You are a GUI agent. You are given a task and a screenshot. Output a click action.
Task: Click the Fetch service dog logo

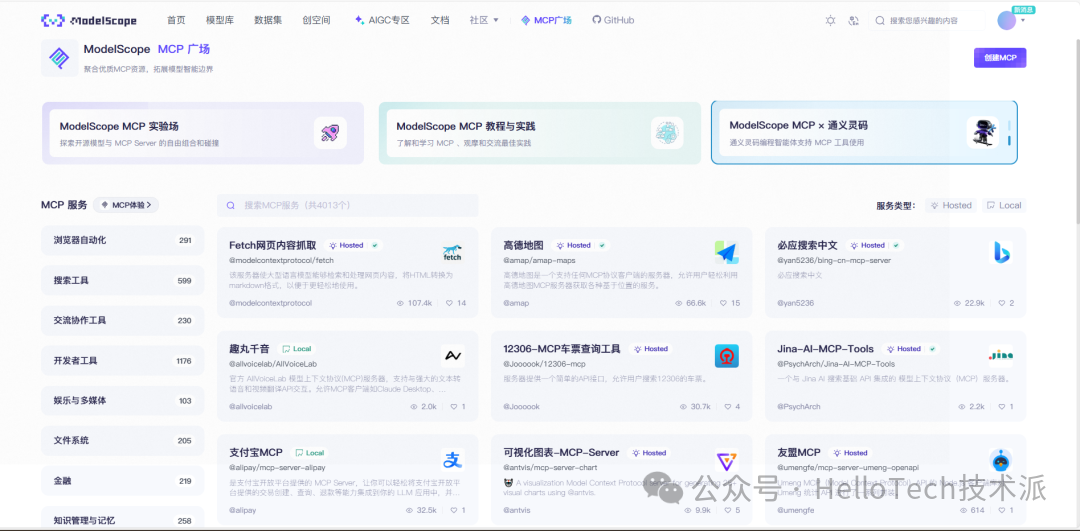pyautogui.click(x=453, y=253)
